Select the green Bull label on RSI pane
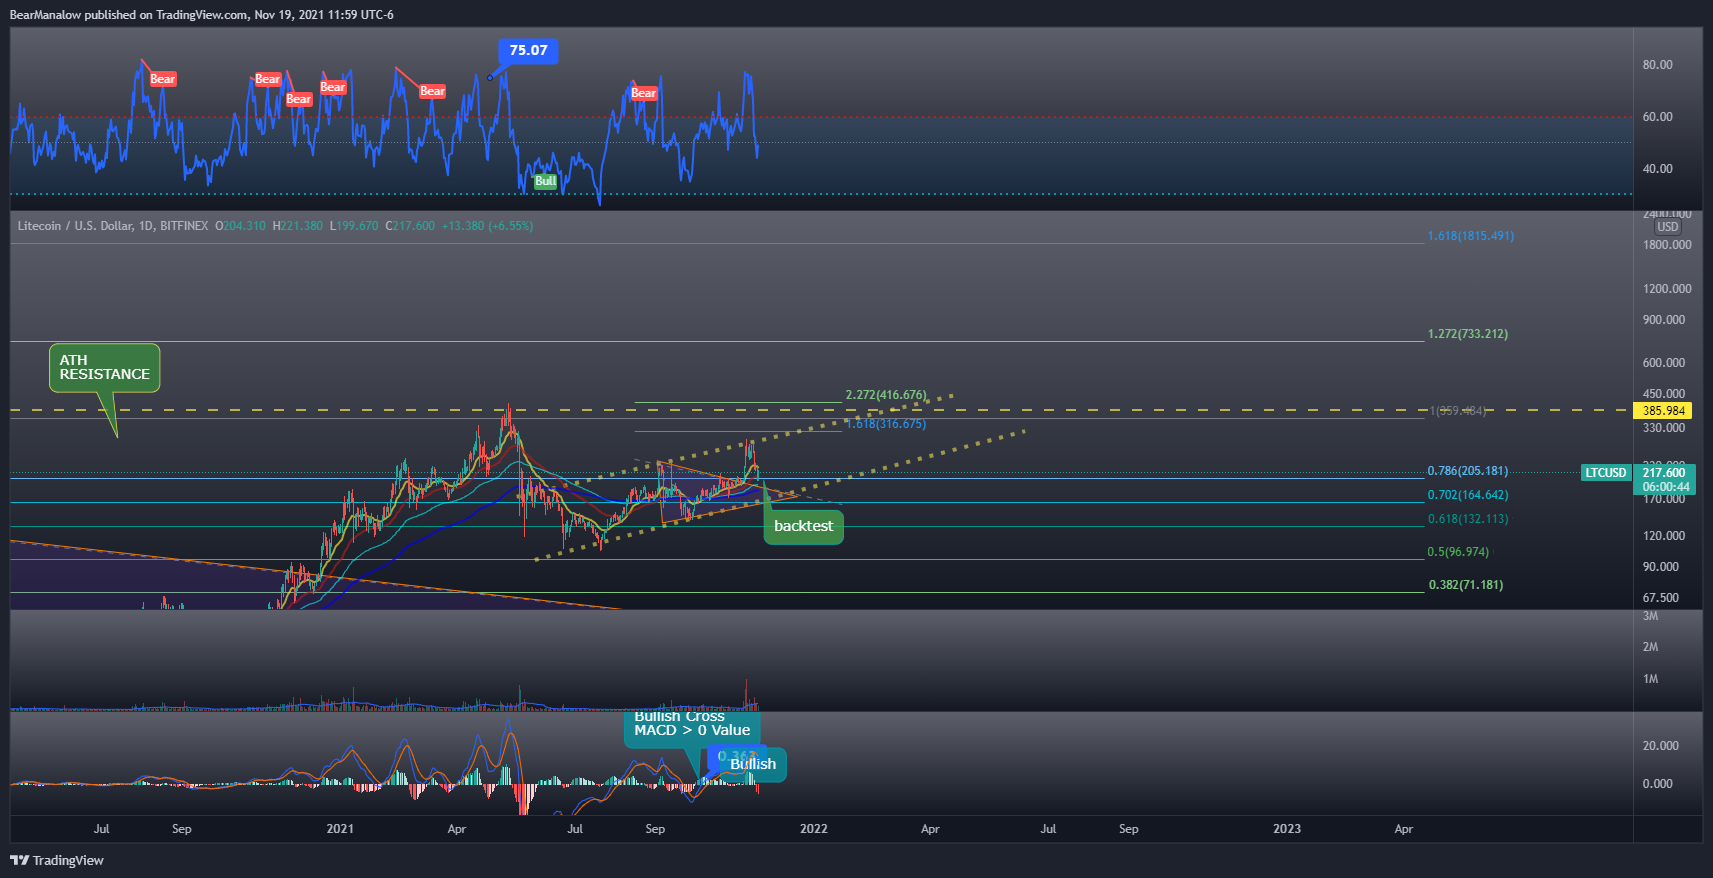 point(545,181)
